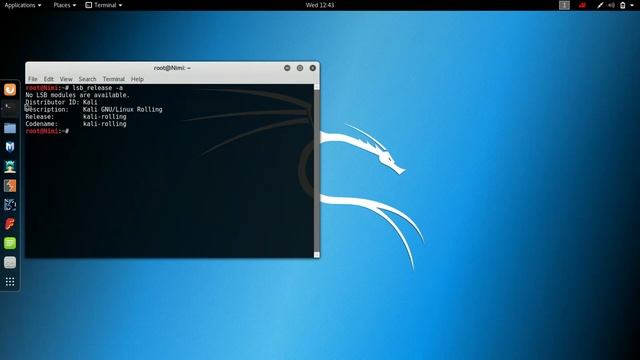Click the terminal scrollbar up arrow
This screenshot has height=360, width=640.
317,87
